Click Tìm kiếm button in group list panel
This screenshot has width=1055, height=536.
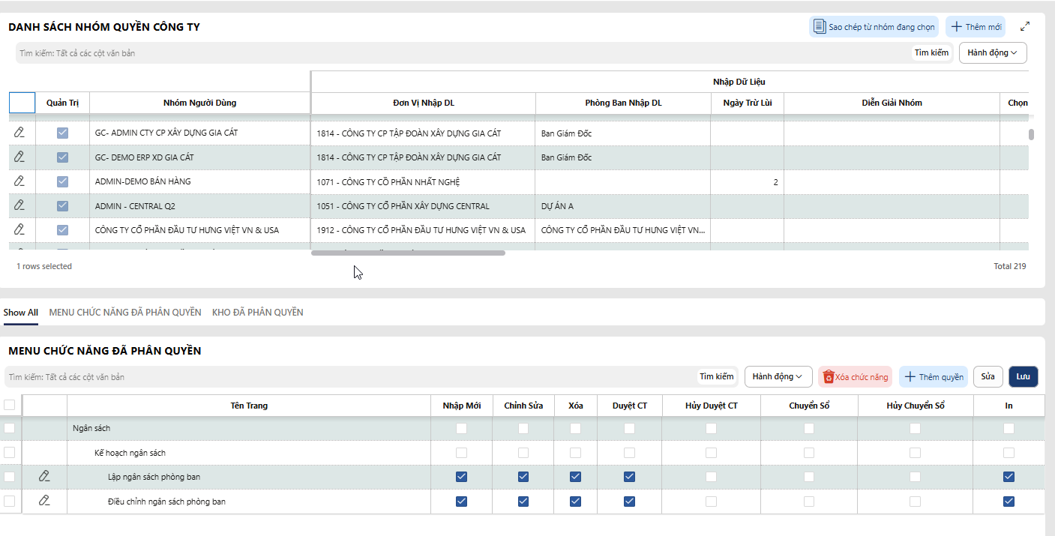(x=931, y=52)
